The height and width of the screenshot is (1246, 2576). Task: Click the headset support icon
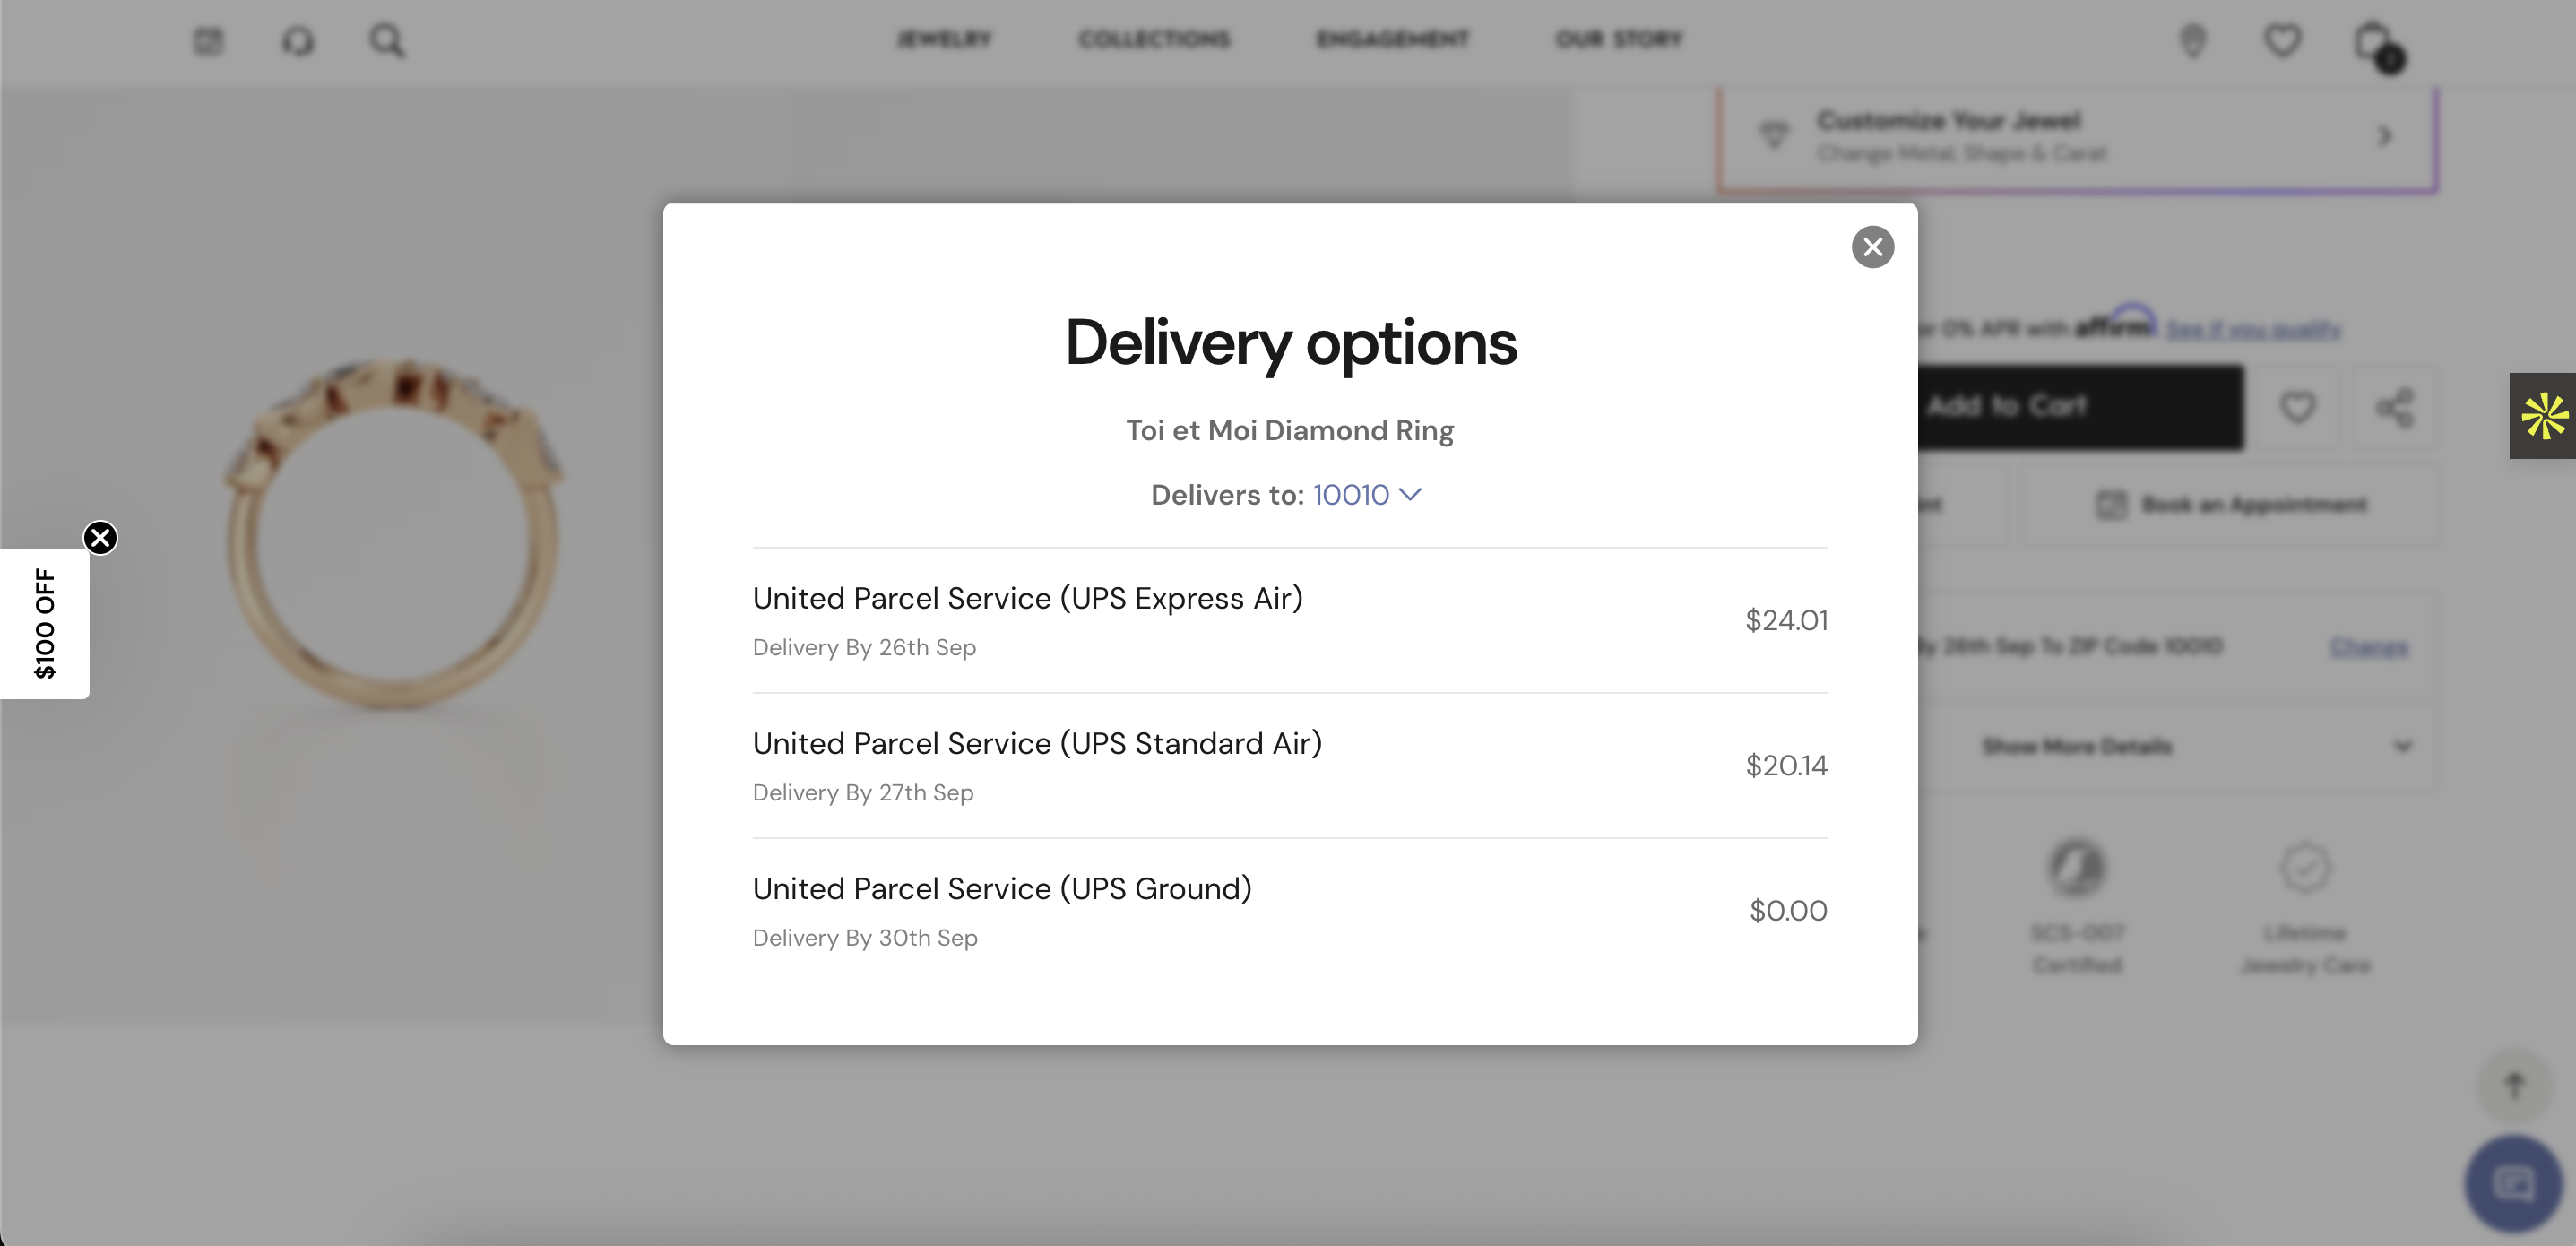(297, 41)
